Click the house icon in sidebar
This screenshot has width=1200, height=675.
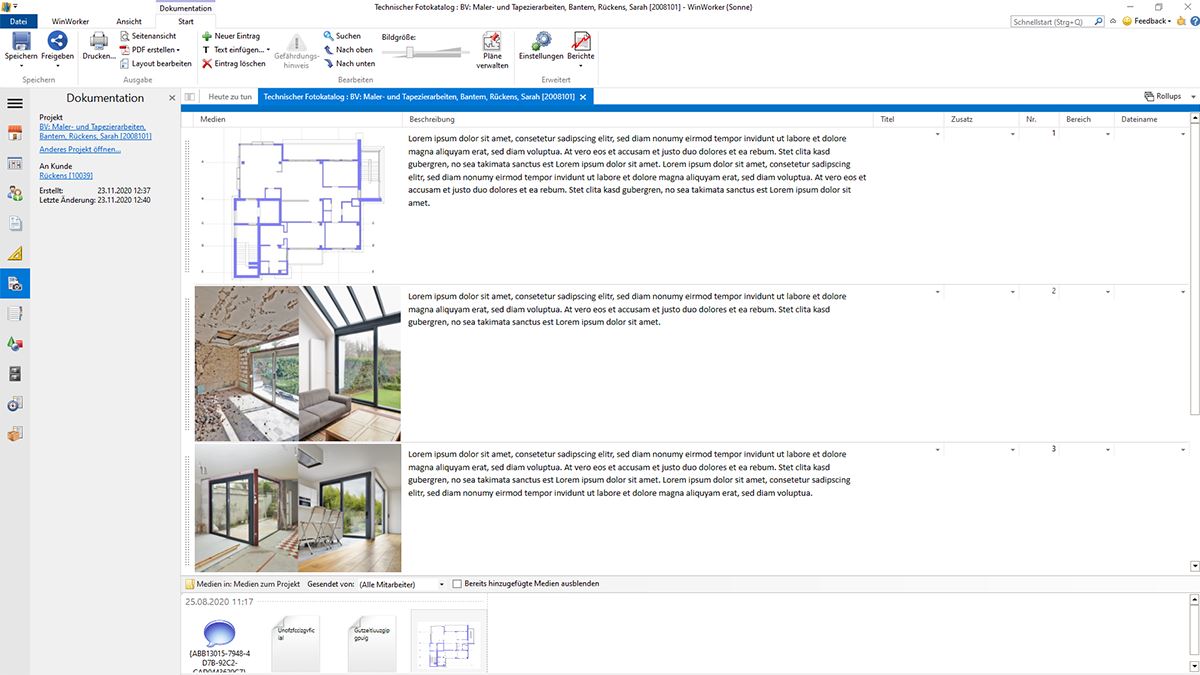click(x=15, y=134)
